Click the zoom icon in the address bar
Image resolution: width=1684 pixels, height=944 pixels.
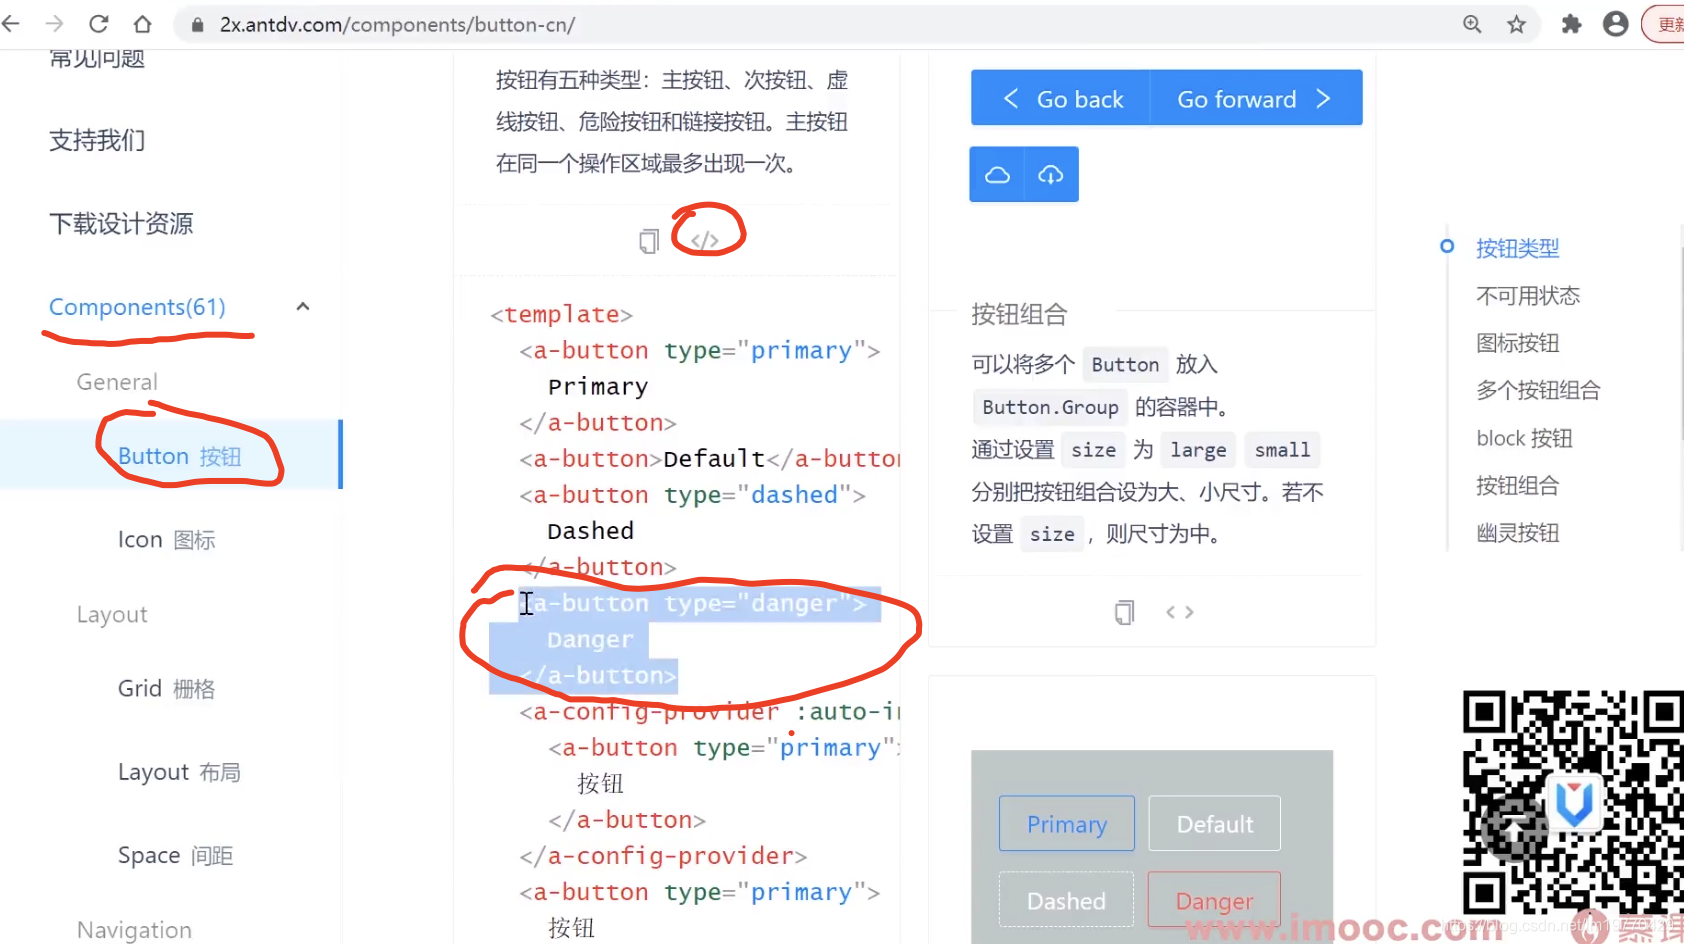click(1471, 24)
